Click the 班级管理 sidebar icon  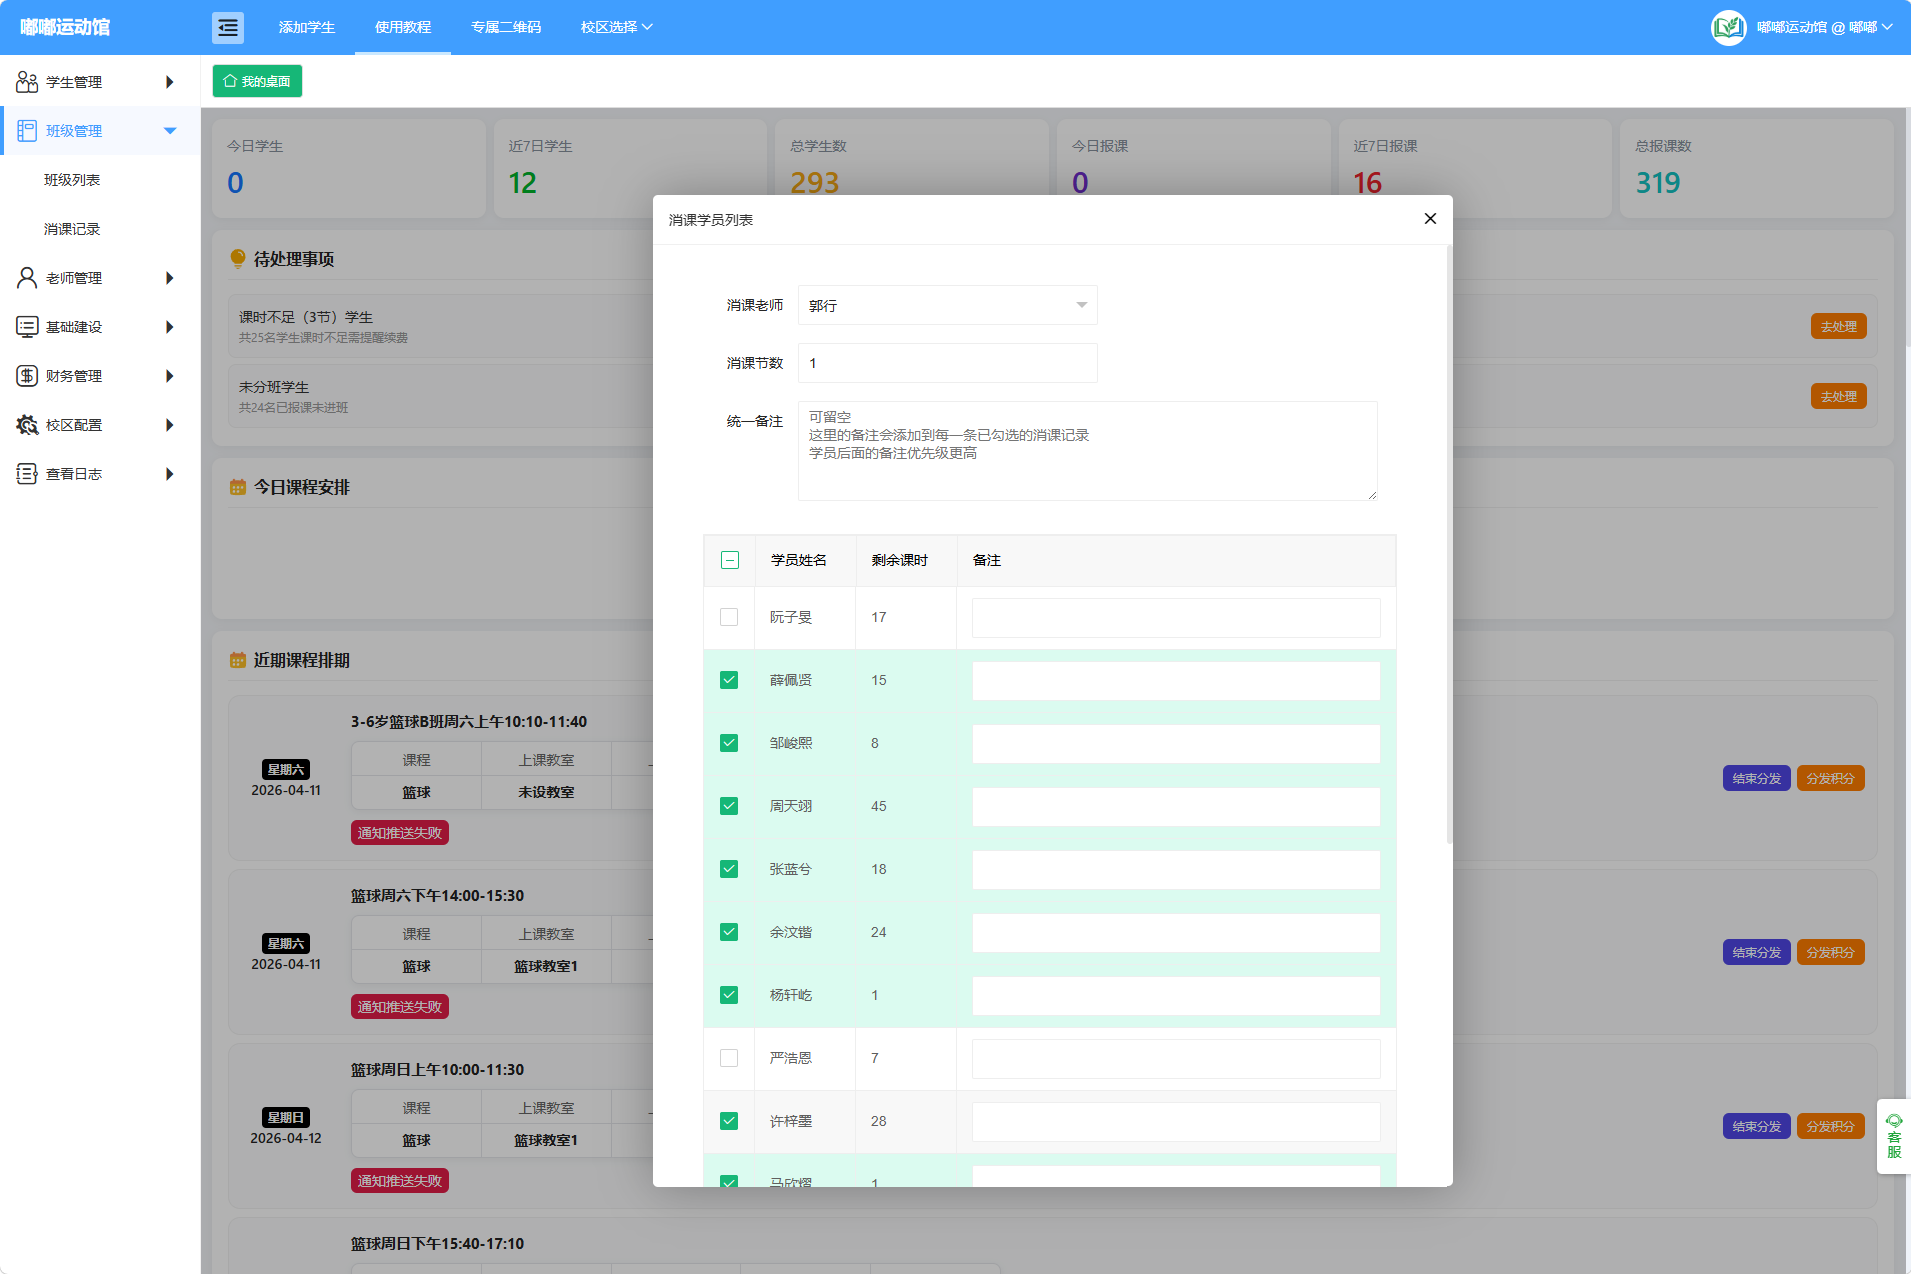click(27, 131)
